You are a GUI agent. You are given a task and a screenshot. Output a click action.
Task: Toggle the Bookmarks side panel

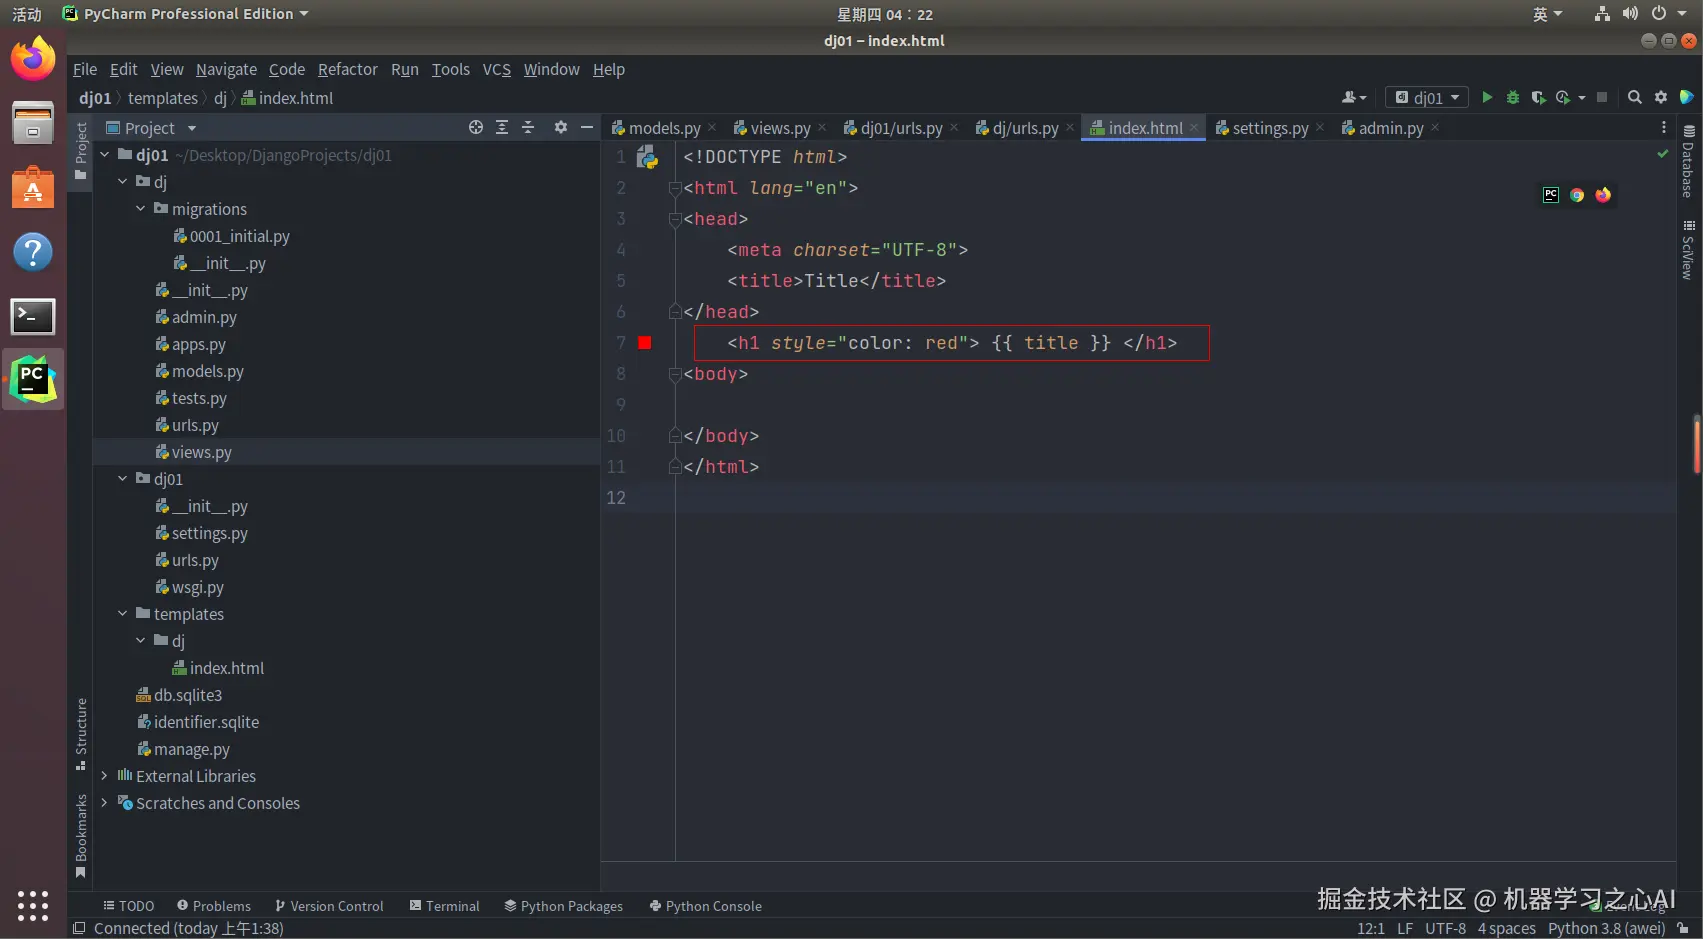(x=81, y=834)
